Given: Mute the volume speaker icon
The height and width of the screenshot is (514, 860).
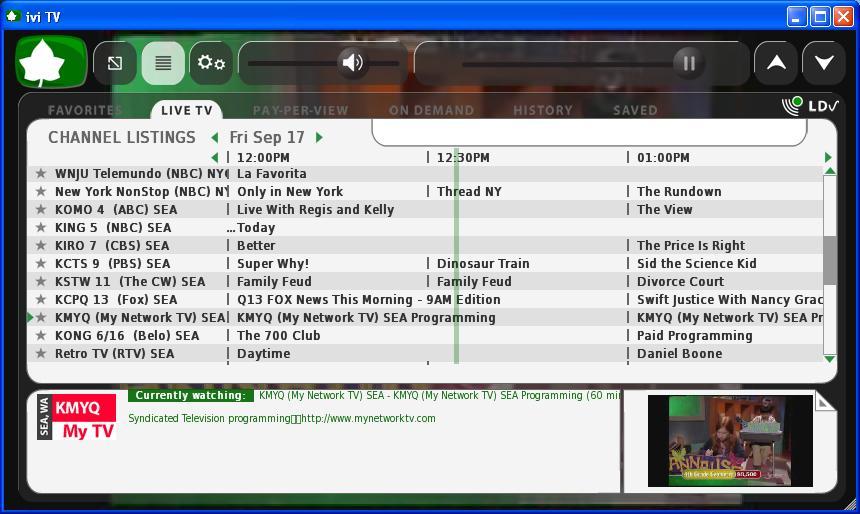Looking at the screenshot, I should (352, 63).
